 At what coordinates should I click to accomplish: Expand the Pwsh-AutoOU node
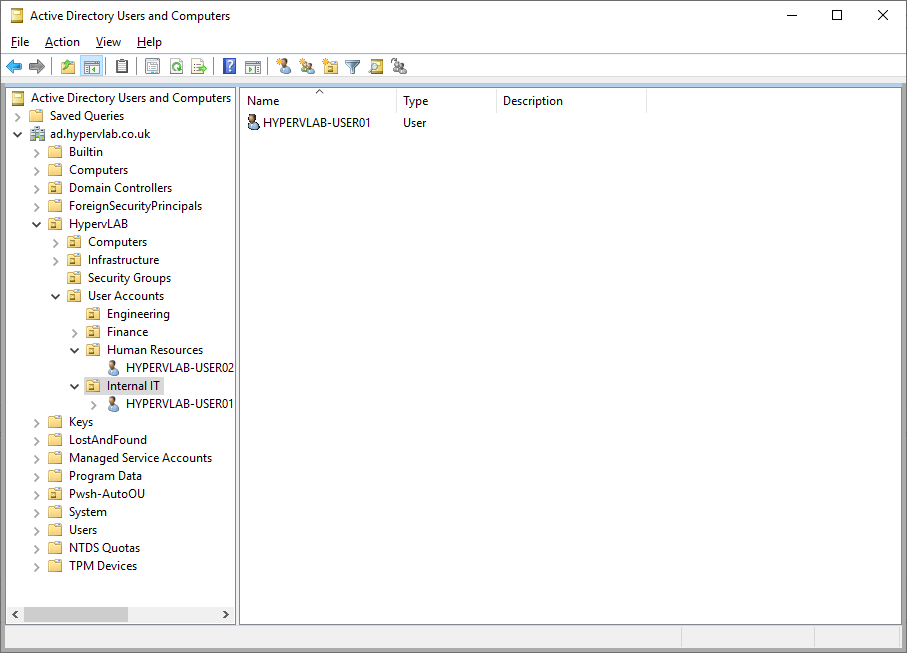click(x=36, y=495)
